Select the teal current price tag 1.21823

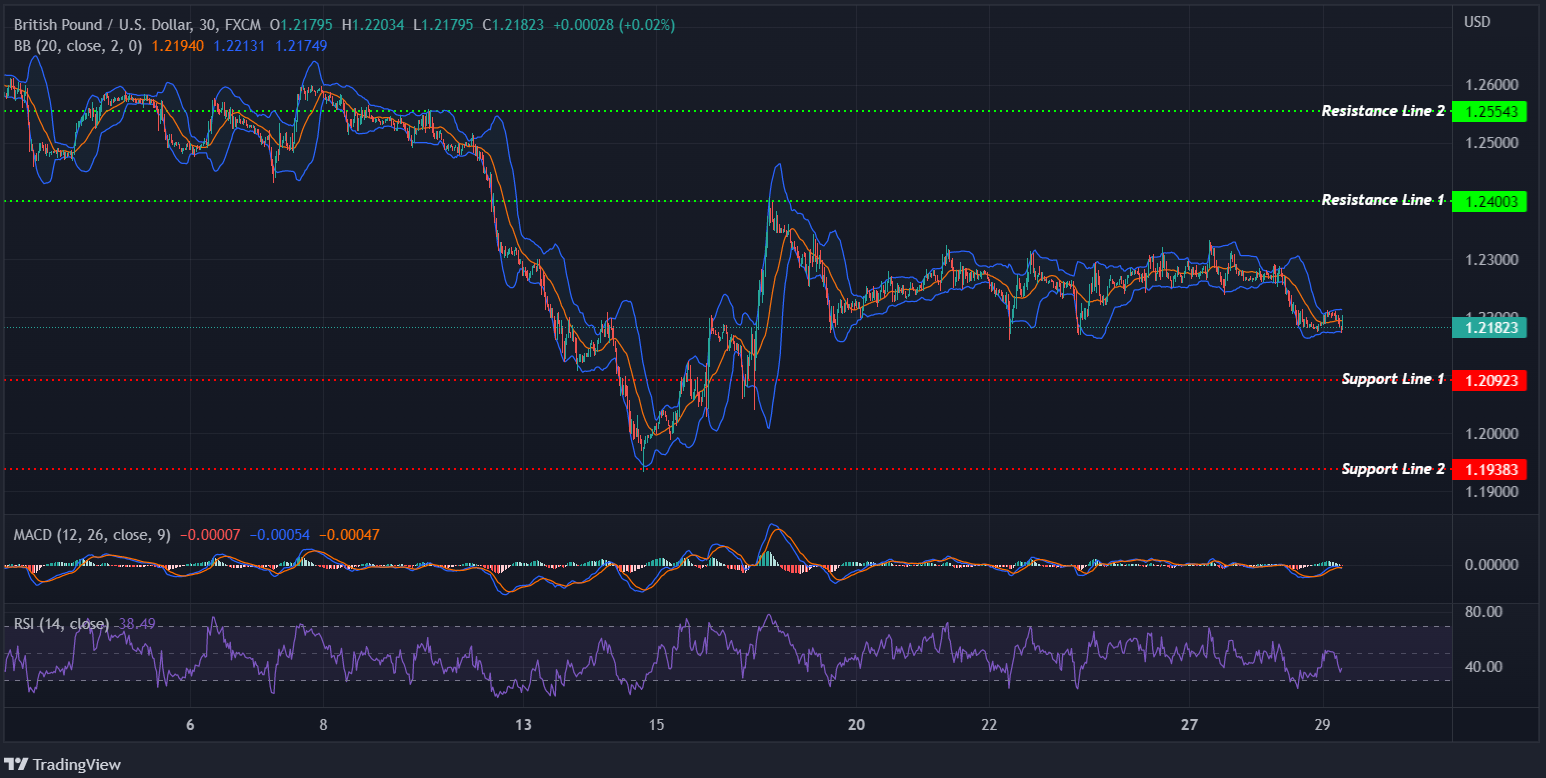tap(1489, 327)
